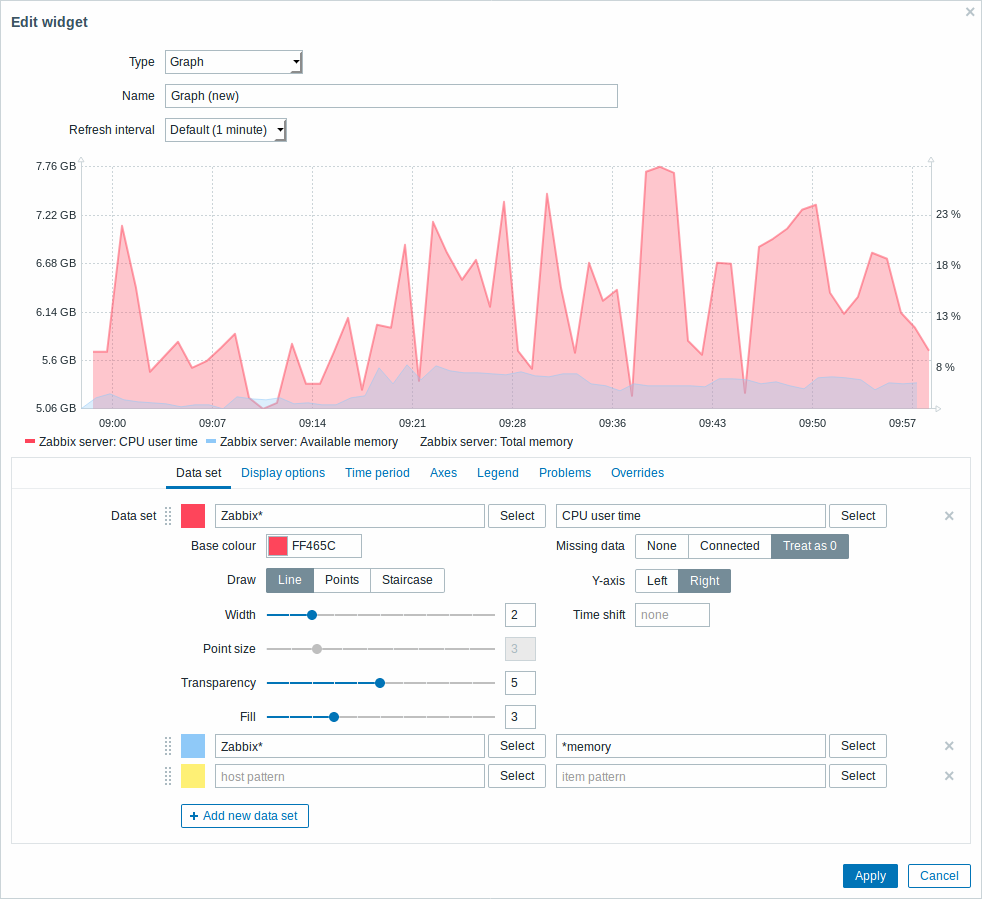Viewport: 982px width, 899px height.
Task: Click the yellow data set color swatch
Action: tap(193, 776)
